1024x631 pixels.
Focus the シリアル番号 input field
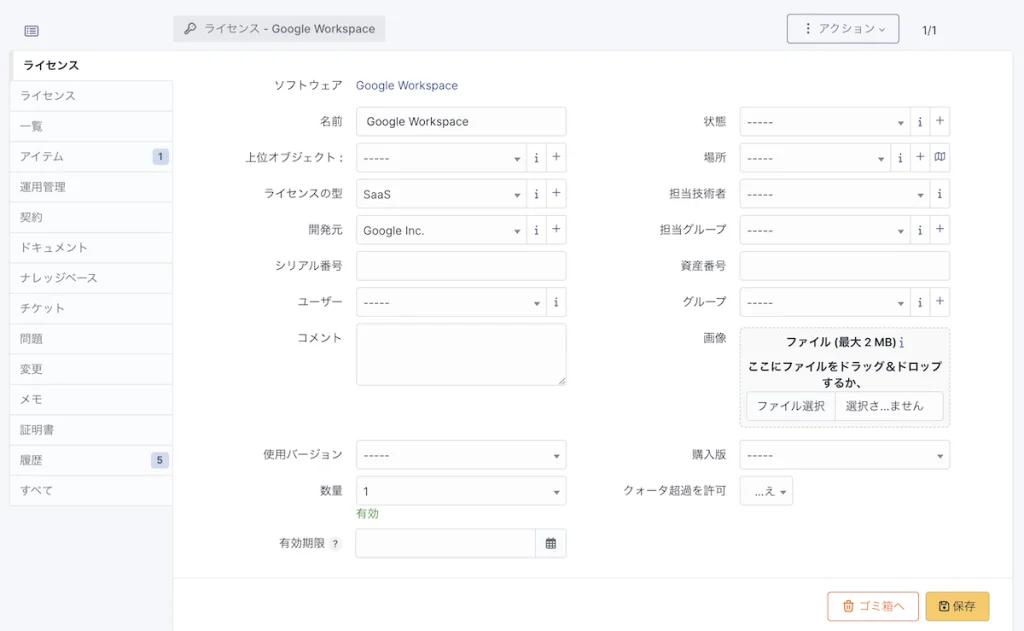(461, 266)
